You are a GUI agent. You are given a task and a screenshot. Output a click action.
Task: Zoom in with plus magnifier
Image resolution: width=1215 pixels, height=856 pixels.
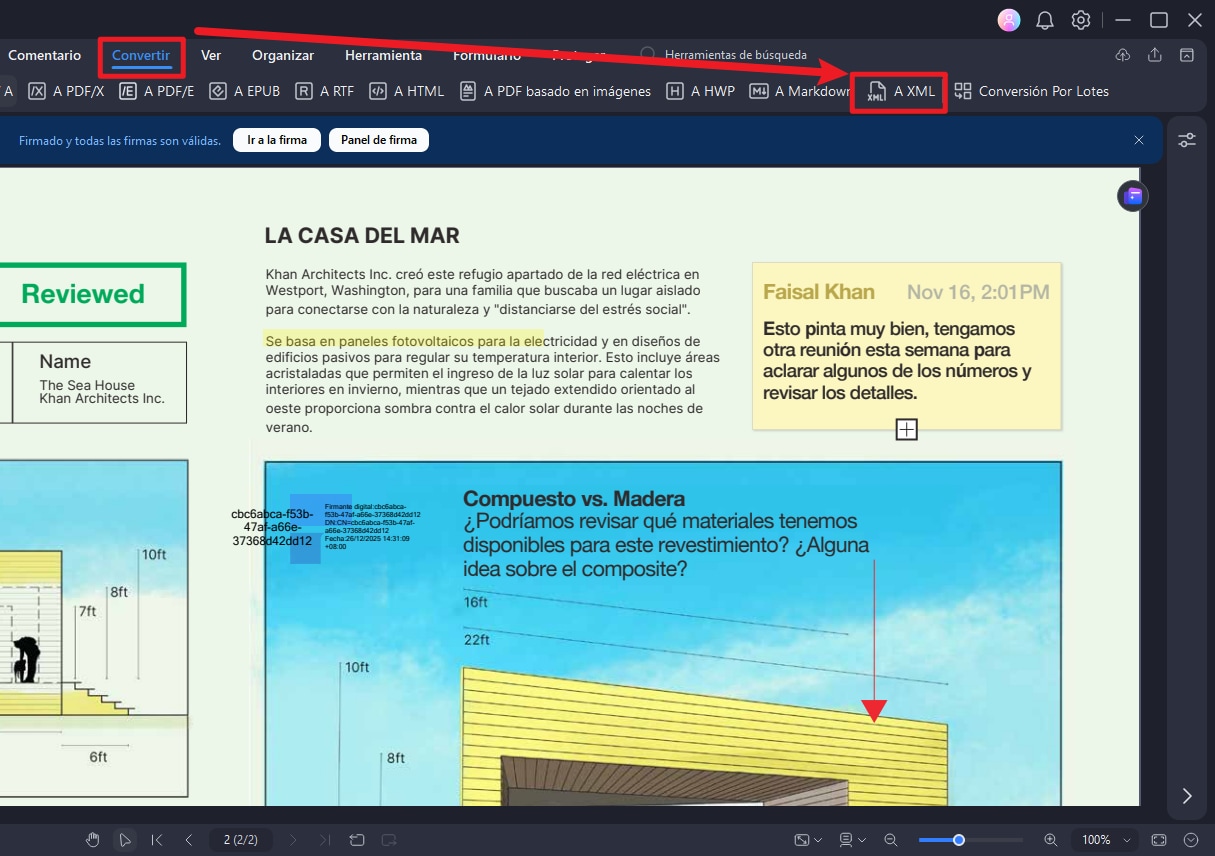click(1050, 840)
